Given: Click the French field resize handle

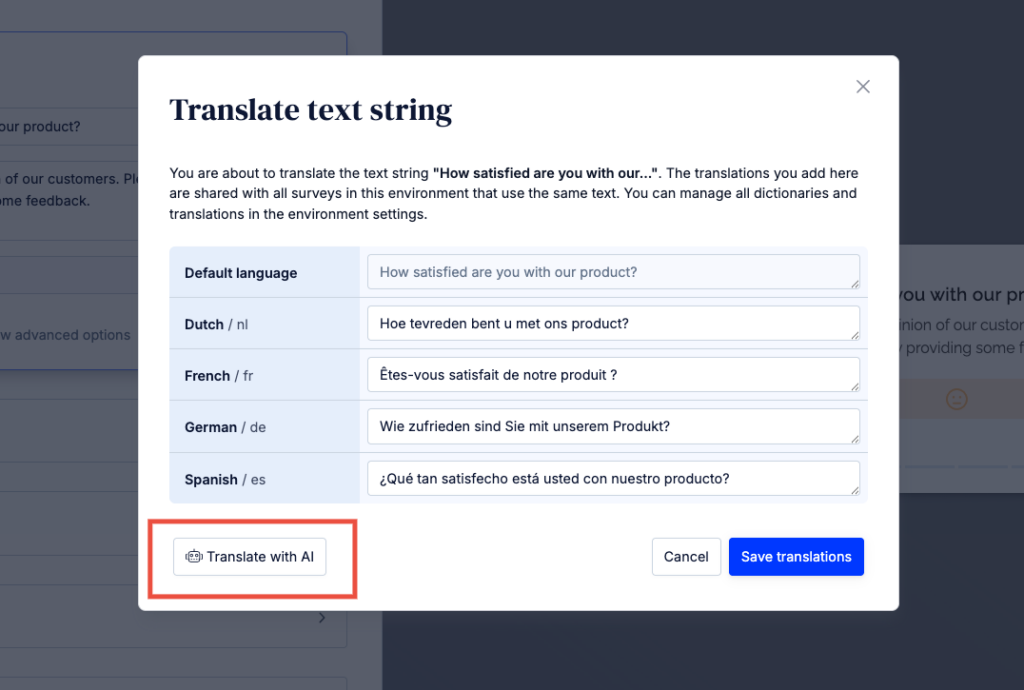Looking at the screenshot, I should click(x=854, y=387).
